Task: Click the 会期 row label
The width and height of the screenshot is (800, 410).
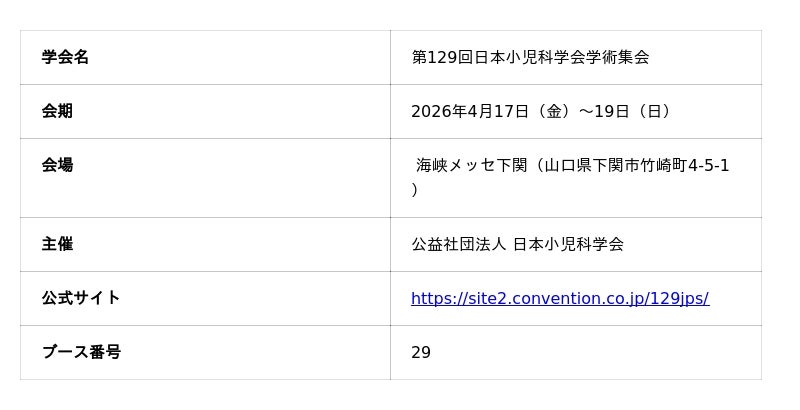Action: click(57, 111)
